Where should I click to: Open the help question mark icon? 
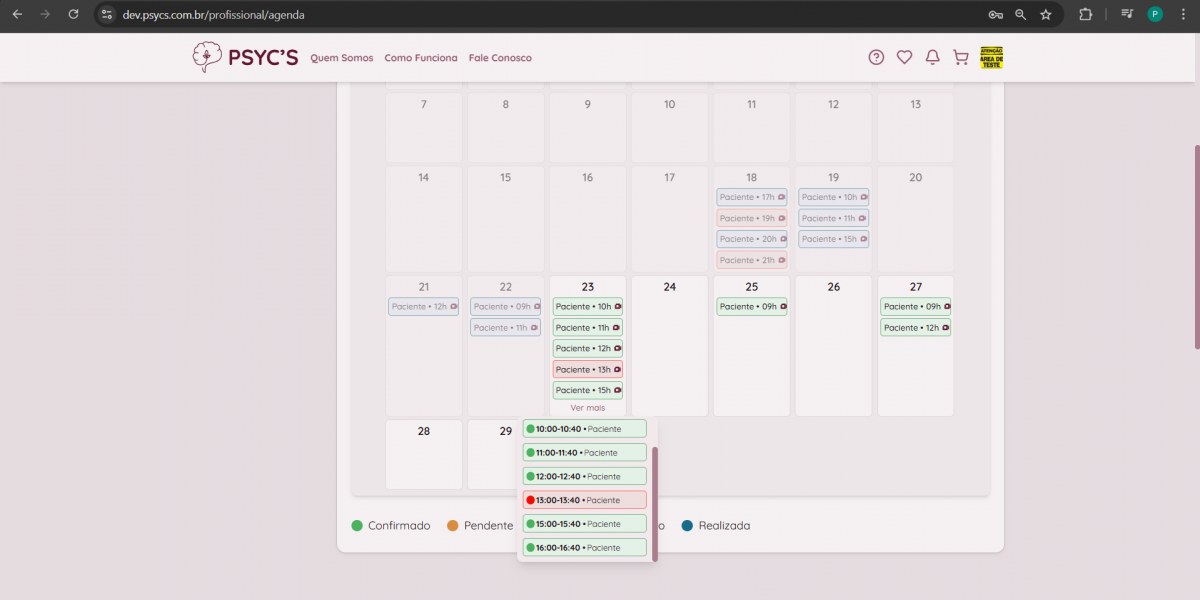[876, 58]
